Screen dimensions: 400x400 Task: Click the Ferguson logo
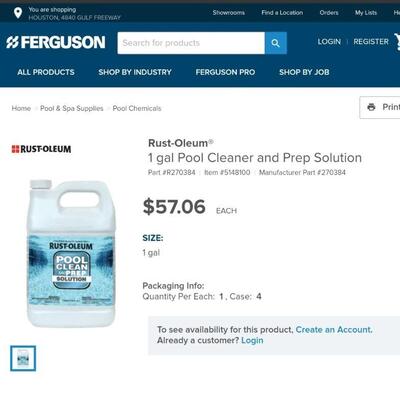56,42
